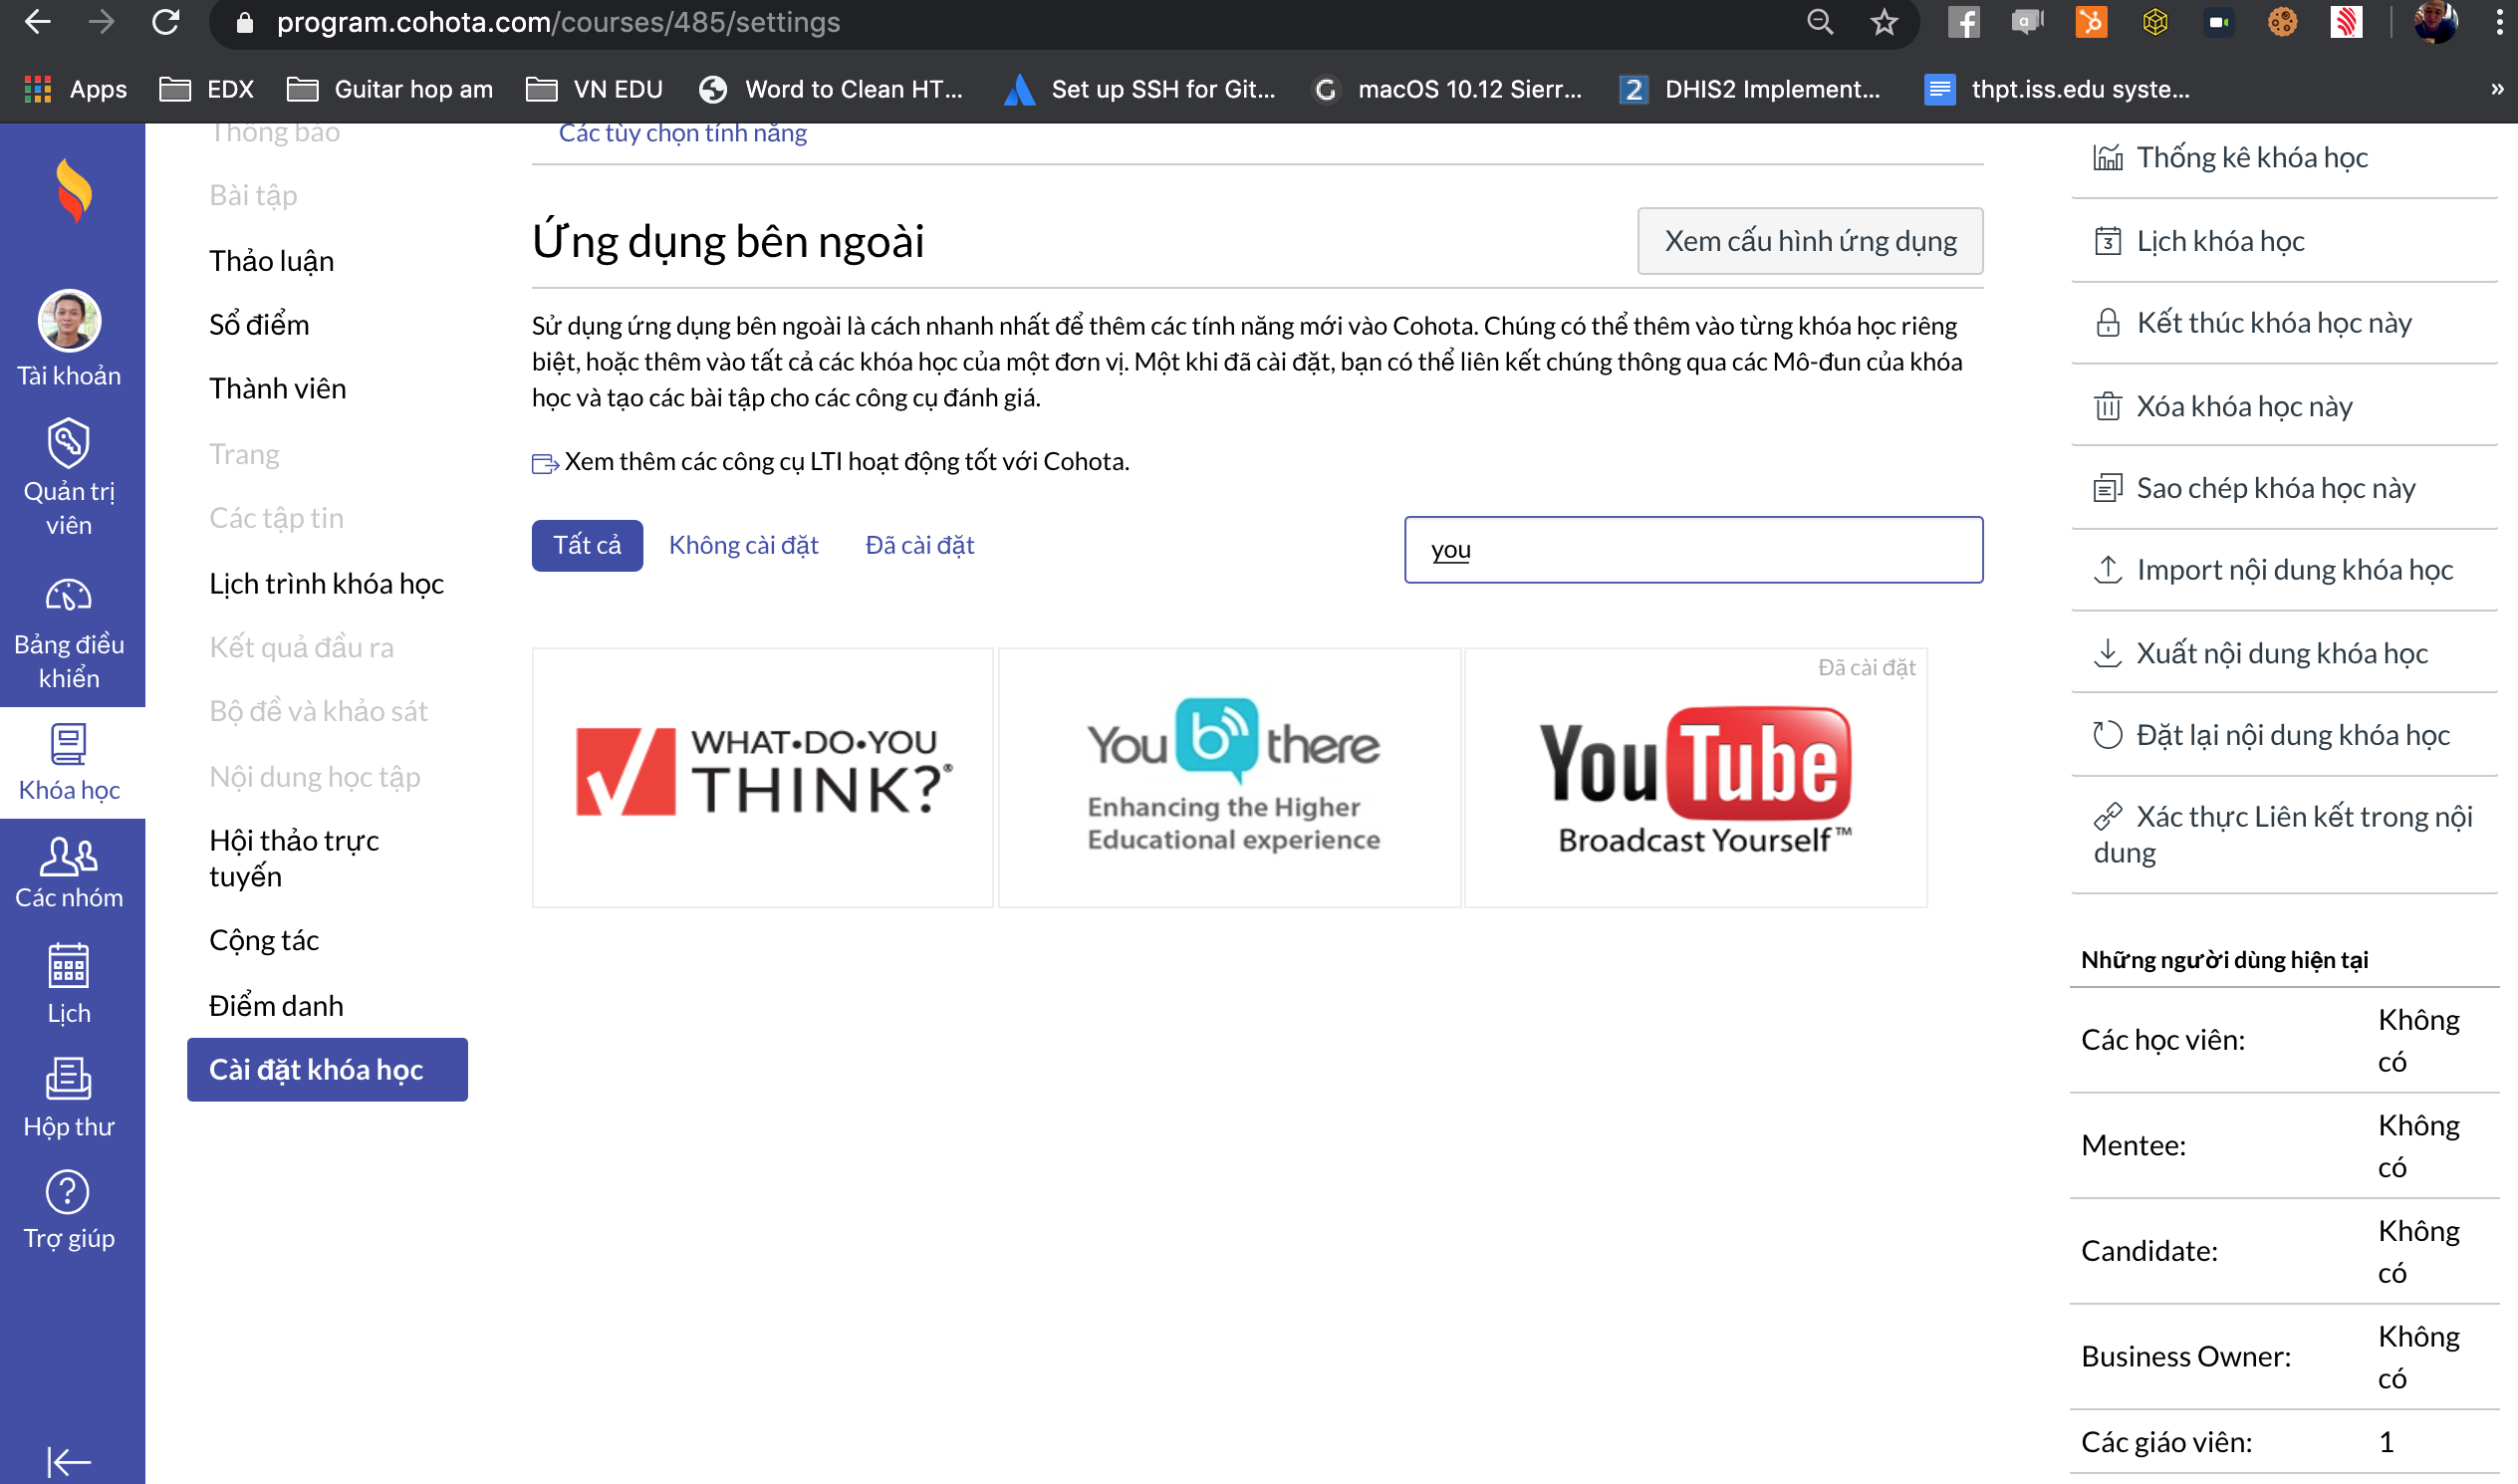Screen dimensions: 2518x1484
Task: Open Thảo luận in course menu
Action: [271, 261]
